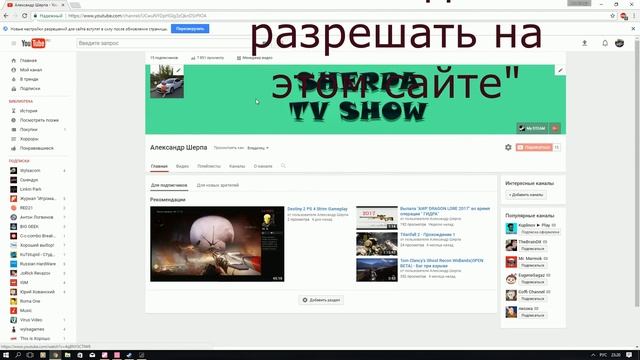Click the Понравившиеся thumbs-up icon

13,148
